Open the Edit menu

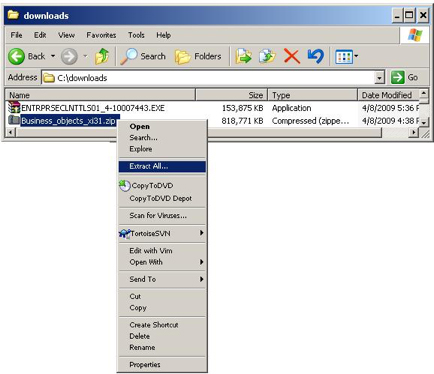coord(40,35)
